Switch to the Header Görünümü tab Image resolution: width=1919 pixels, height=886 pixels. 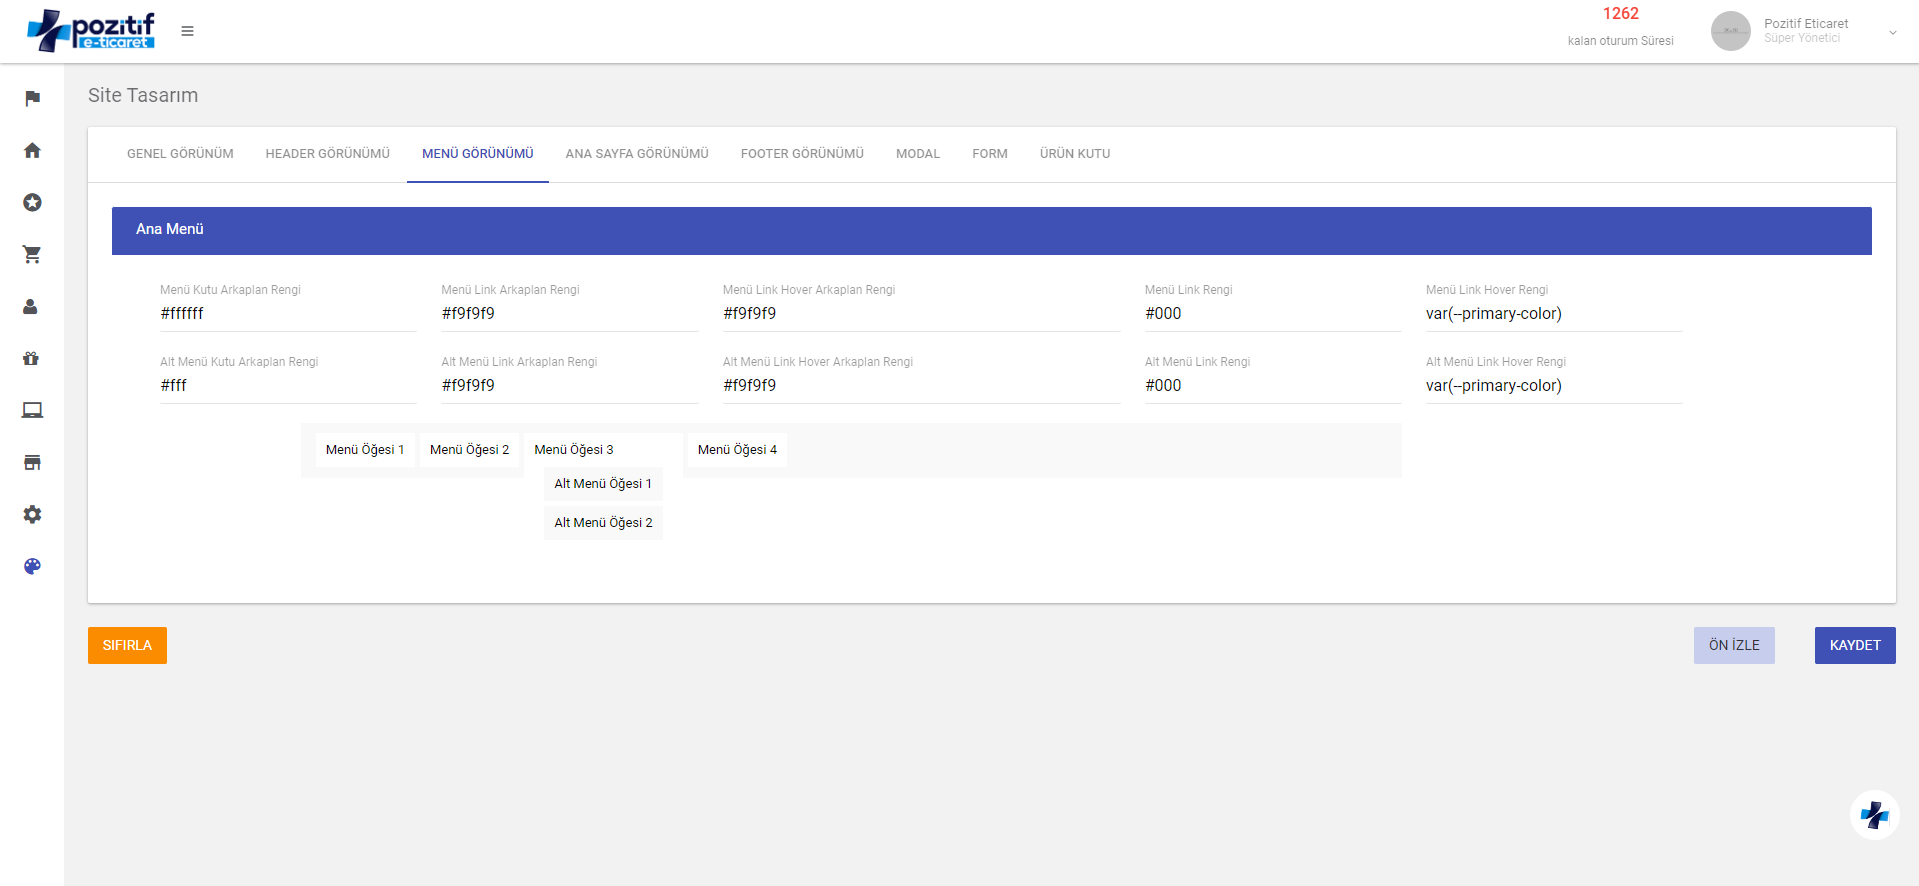pos(327,154)
